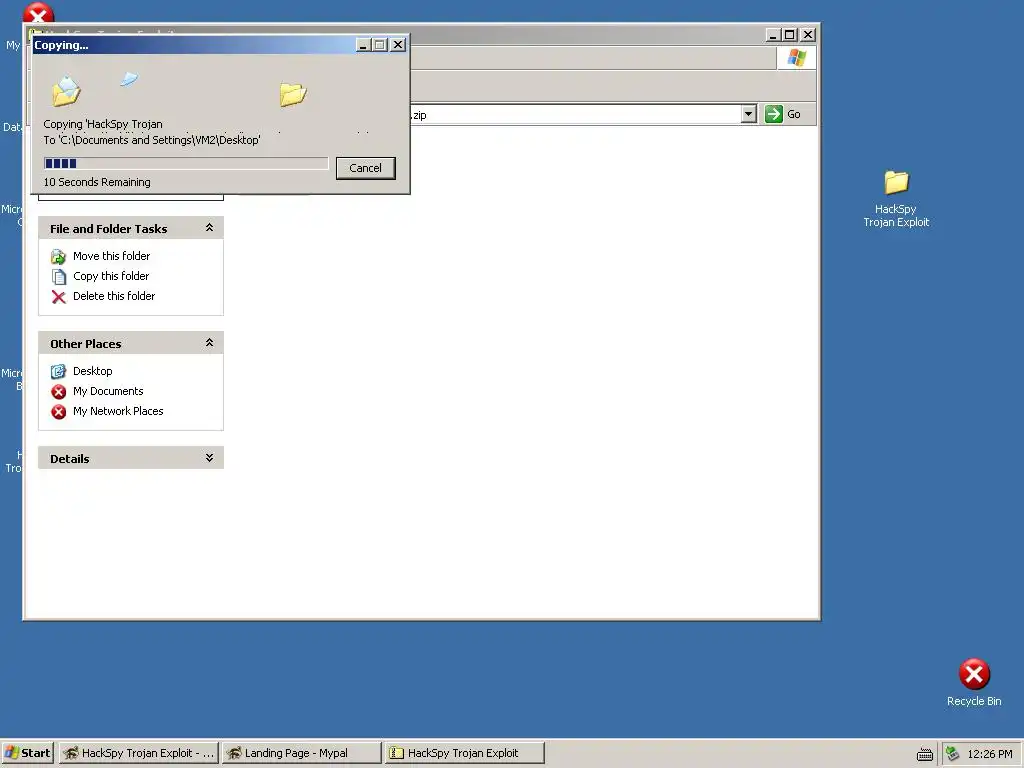The width and height of the screenshot is (1024, 768).
Task: Cancel the file copy operation
Action: coord(365,168)
